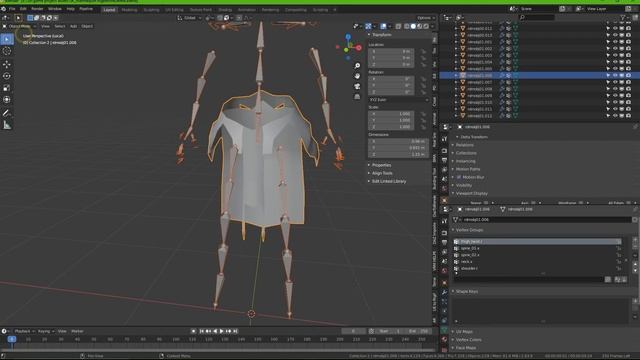This screenshot has height=360, width=640.
Task: Open the timeline Marker menu
Action: coord(77,331)
